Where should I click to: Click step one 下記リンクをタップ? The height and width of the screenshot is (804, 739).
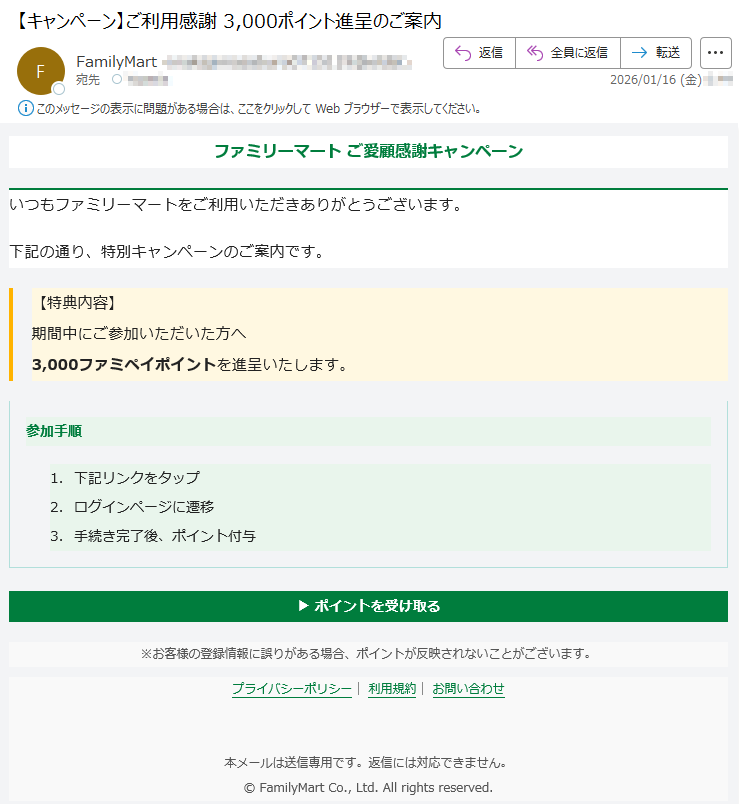[x=136, y=478]
